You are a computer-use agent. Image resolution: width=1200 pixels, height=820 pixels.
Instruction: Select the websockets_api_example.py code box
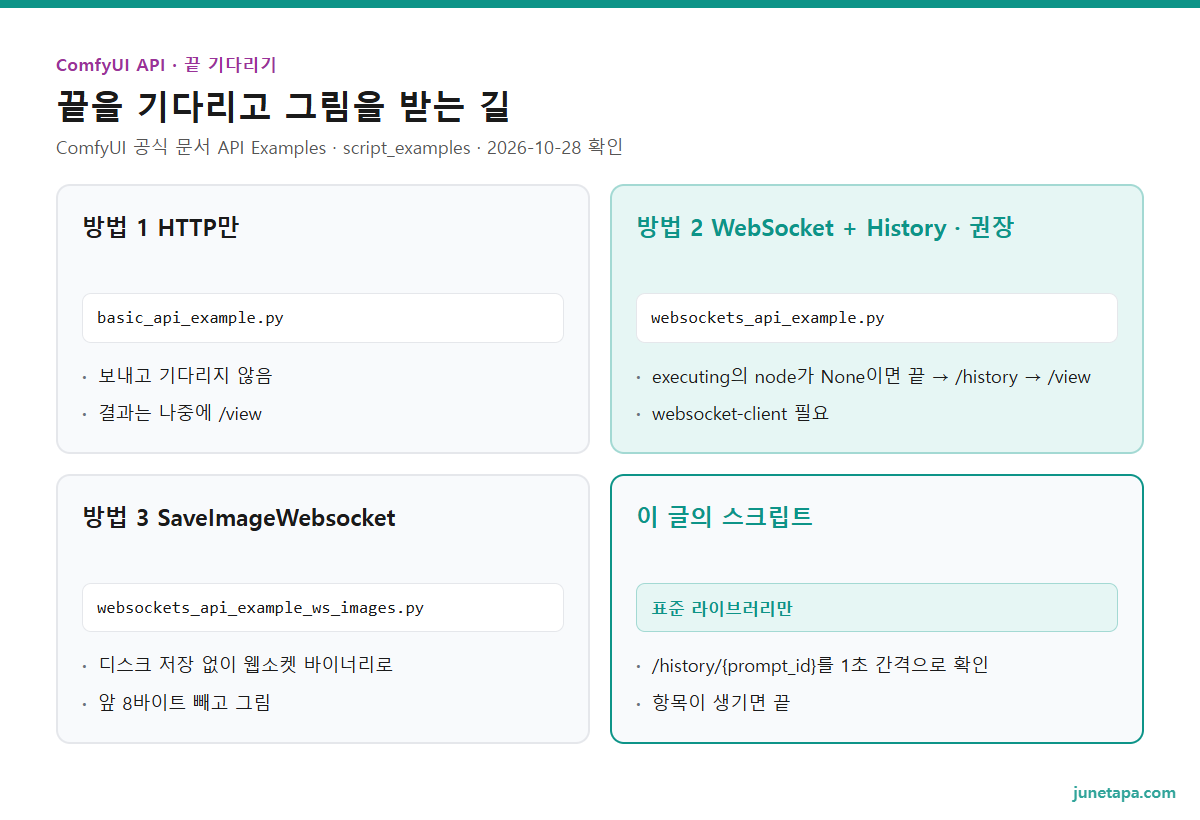point(877,318)
